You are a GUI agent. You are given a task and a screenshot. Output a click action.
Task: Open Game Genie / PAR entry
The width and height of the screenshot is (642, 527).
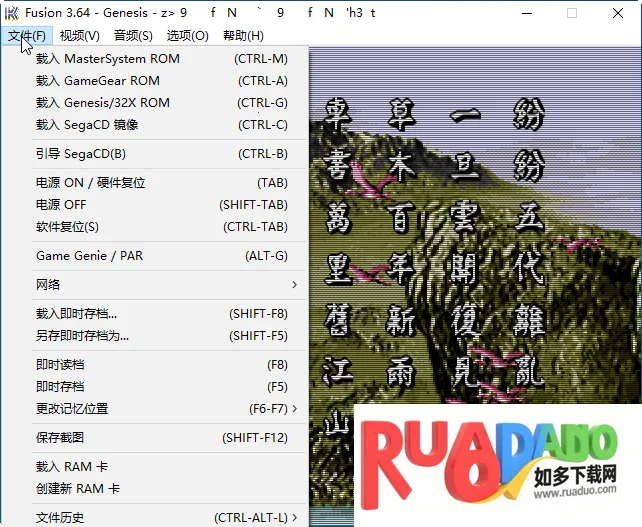(90, 256)
